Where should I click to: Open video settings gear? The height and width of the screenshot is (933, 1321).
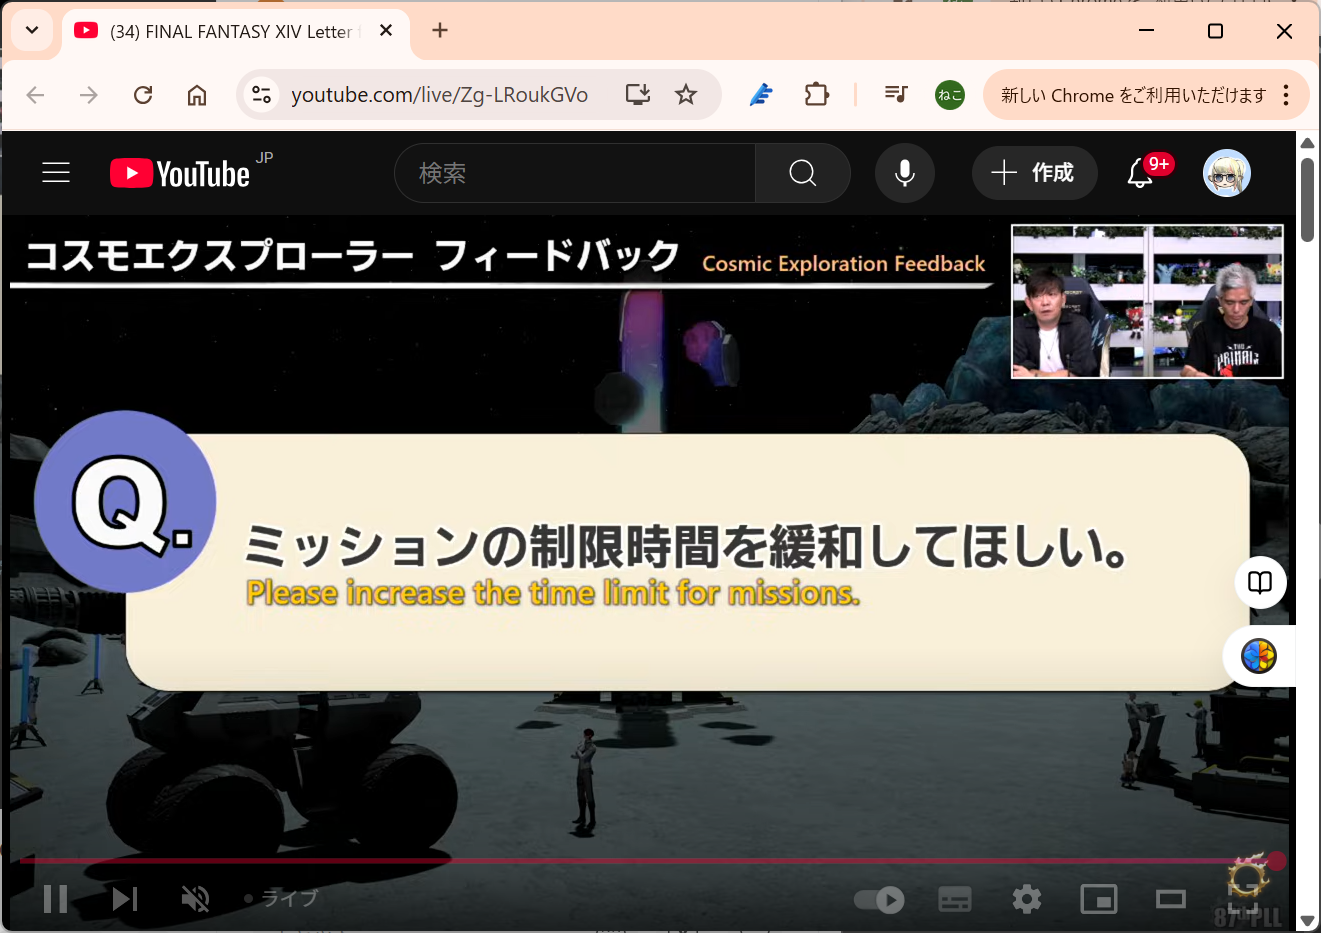pos(1027,900)
